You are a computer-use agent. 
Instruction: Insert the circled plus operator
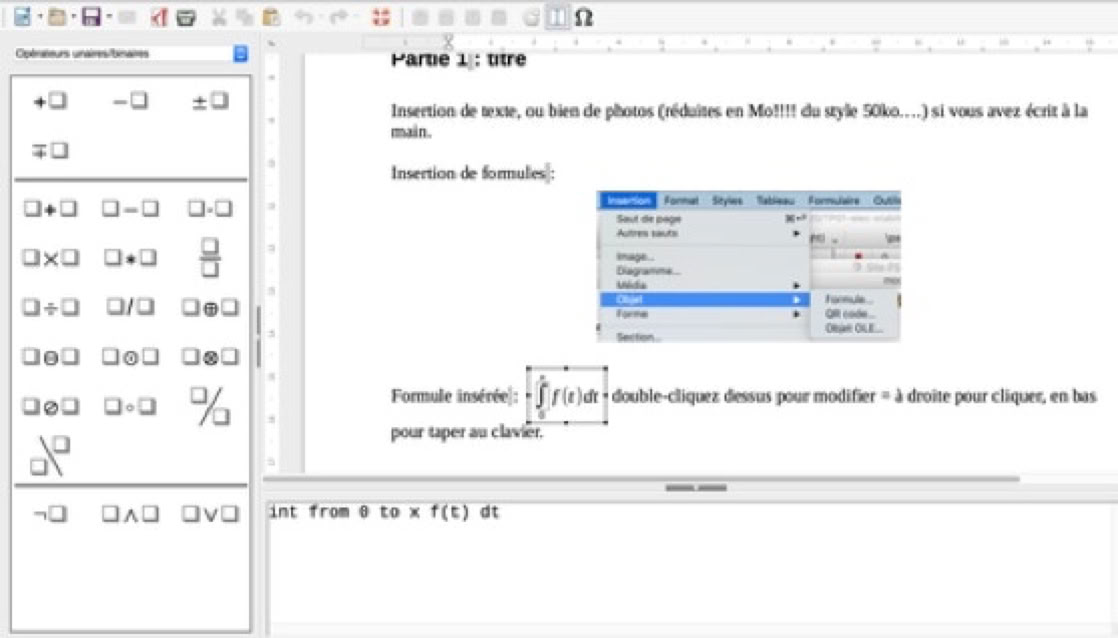(210, 307)
